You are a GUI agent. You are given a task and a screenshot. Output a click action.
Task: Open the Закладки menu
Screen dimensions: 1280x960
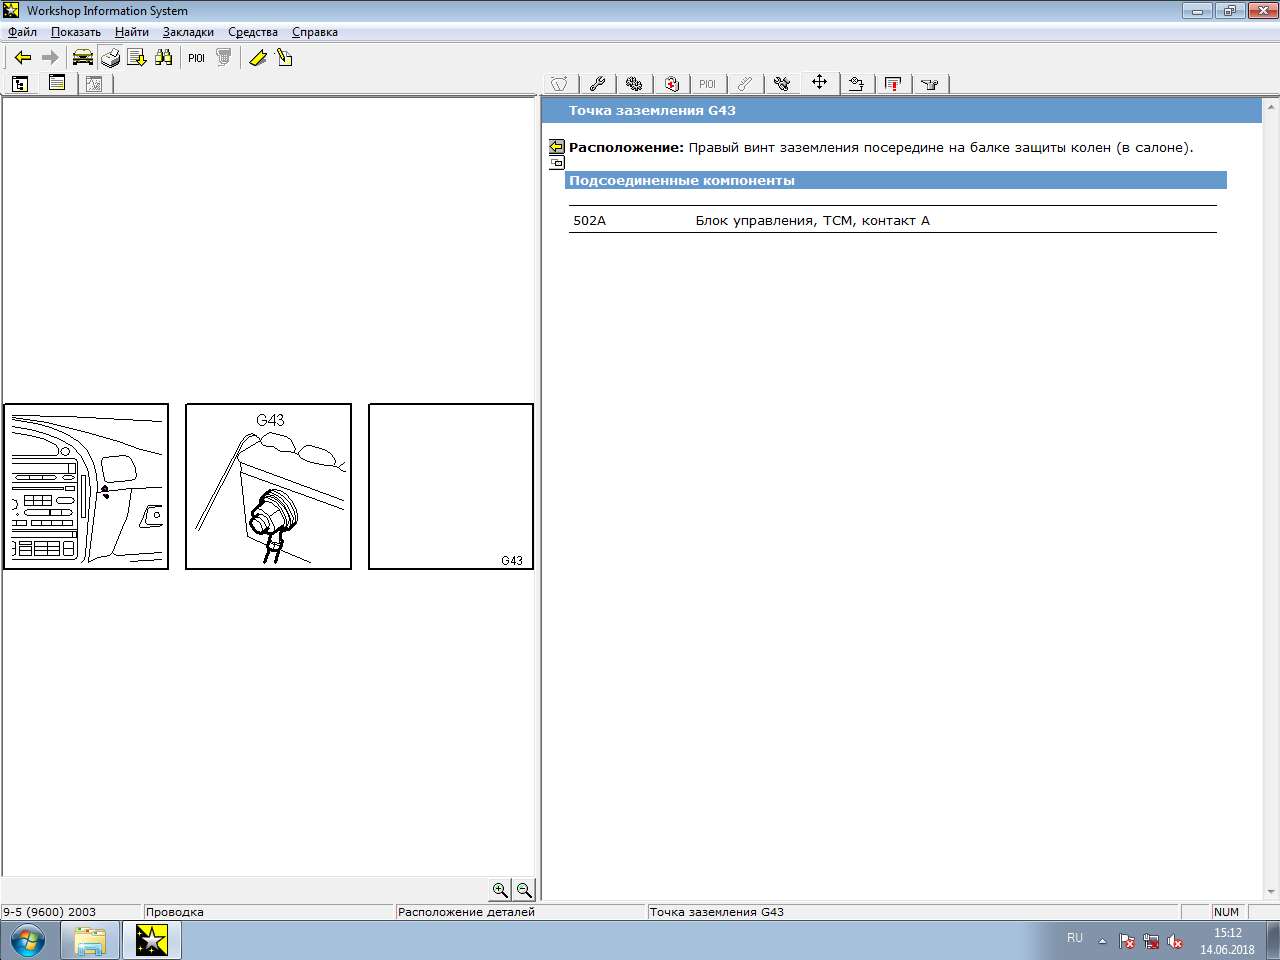point(188,32)
